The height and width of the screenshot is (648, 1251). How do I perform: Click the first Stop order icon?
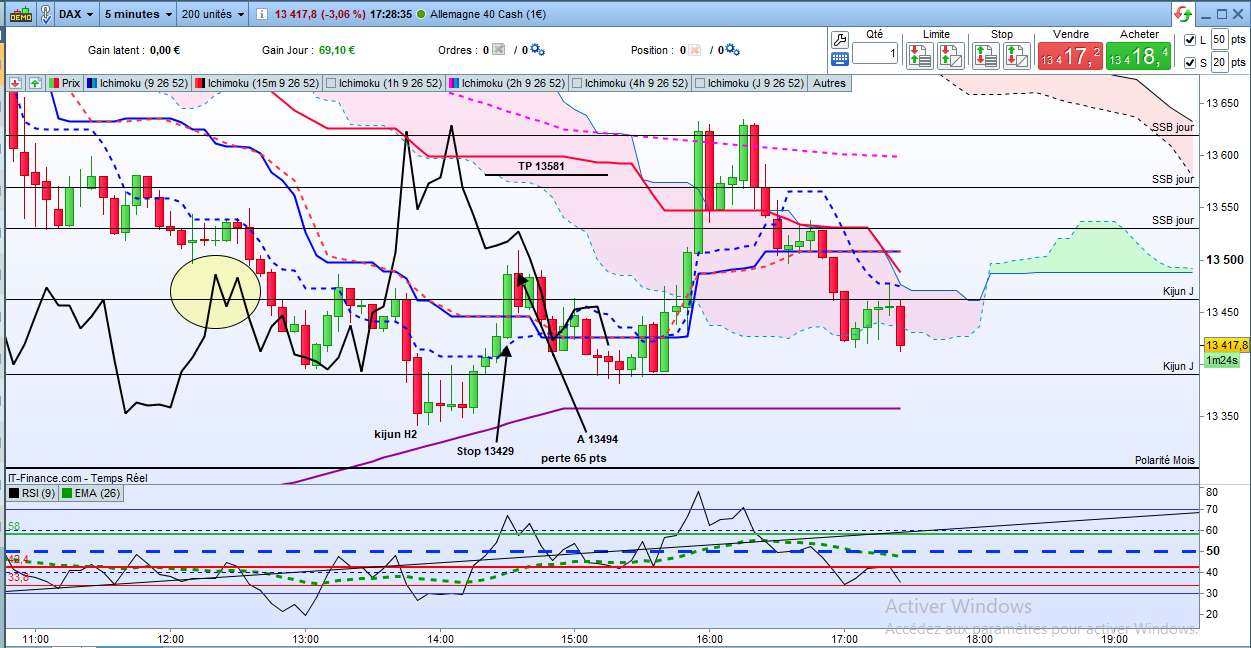(985, 56)
